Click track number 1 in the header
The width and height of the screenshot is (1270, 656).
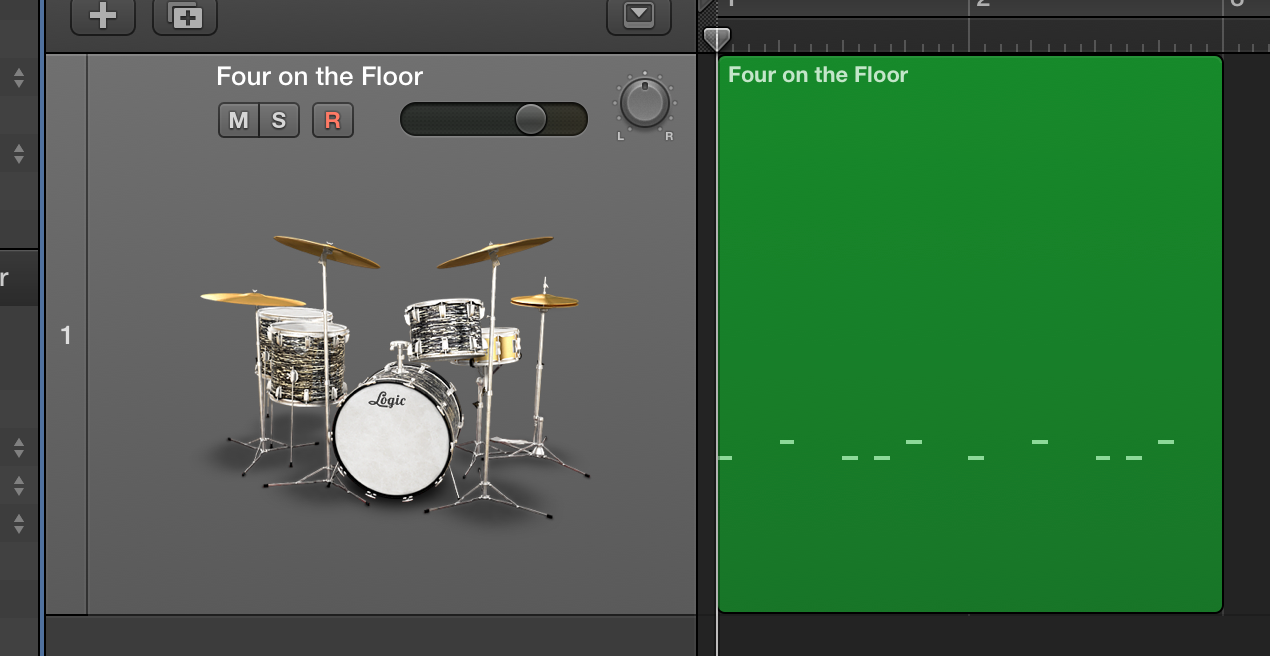click(x=66, y=335)
